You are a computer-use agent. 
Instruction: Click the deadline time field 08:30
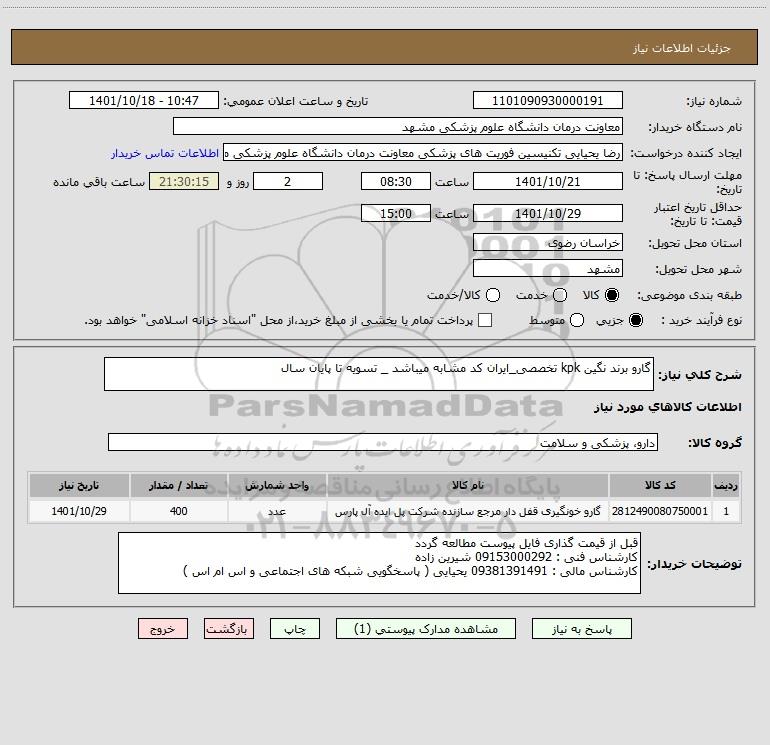396,181
